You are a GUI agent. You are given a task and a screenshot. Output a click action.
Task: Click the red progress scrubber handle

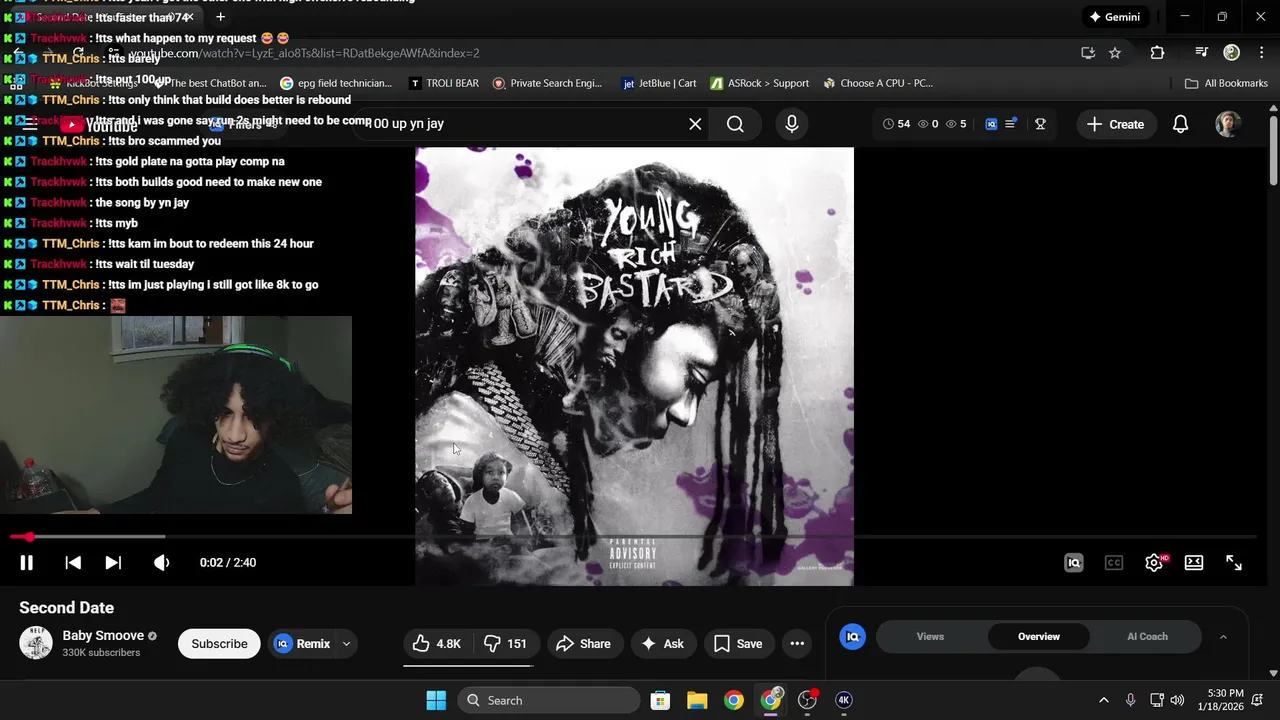pyautogui.click(x=29, y=537)
